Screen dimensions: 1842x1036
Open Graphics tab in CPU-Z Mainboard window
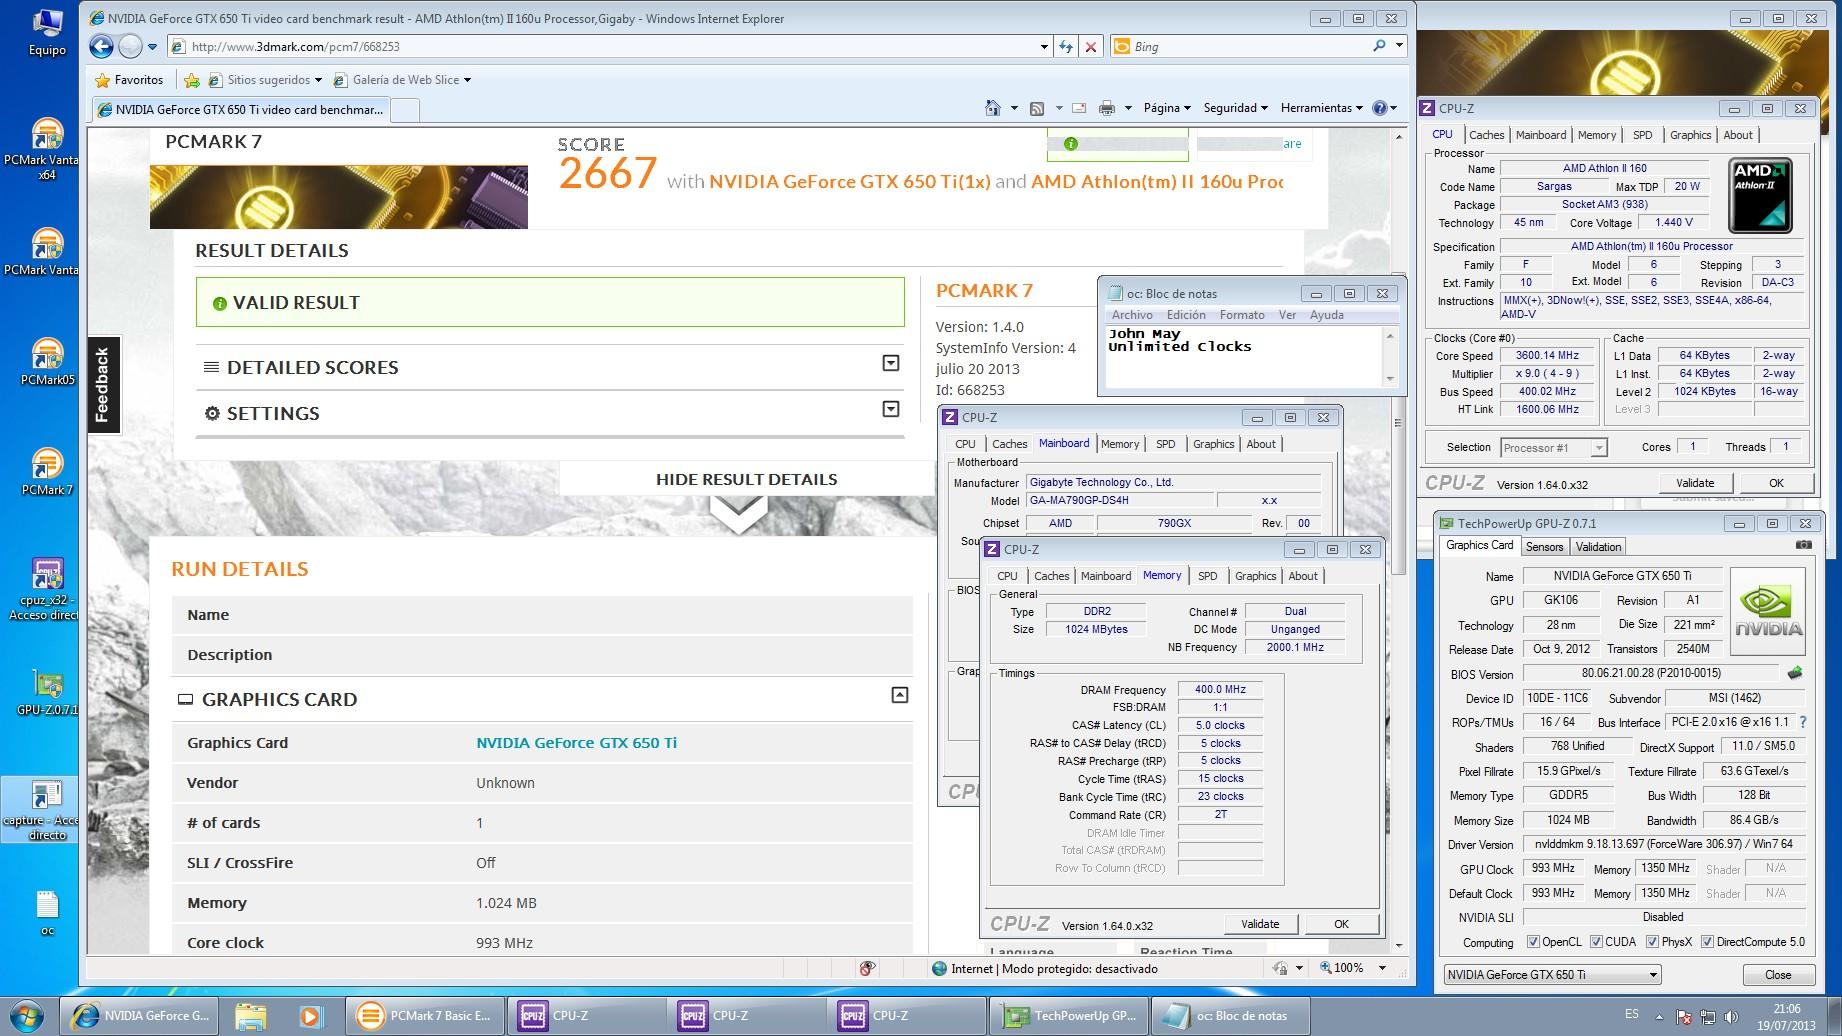[x=1213, y=444]
